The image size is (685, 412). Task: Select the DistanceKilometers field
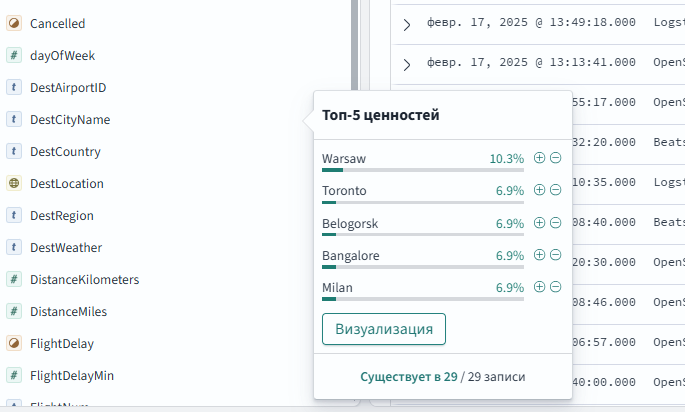coord(84,280)
